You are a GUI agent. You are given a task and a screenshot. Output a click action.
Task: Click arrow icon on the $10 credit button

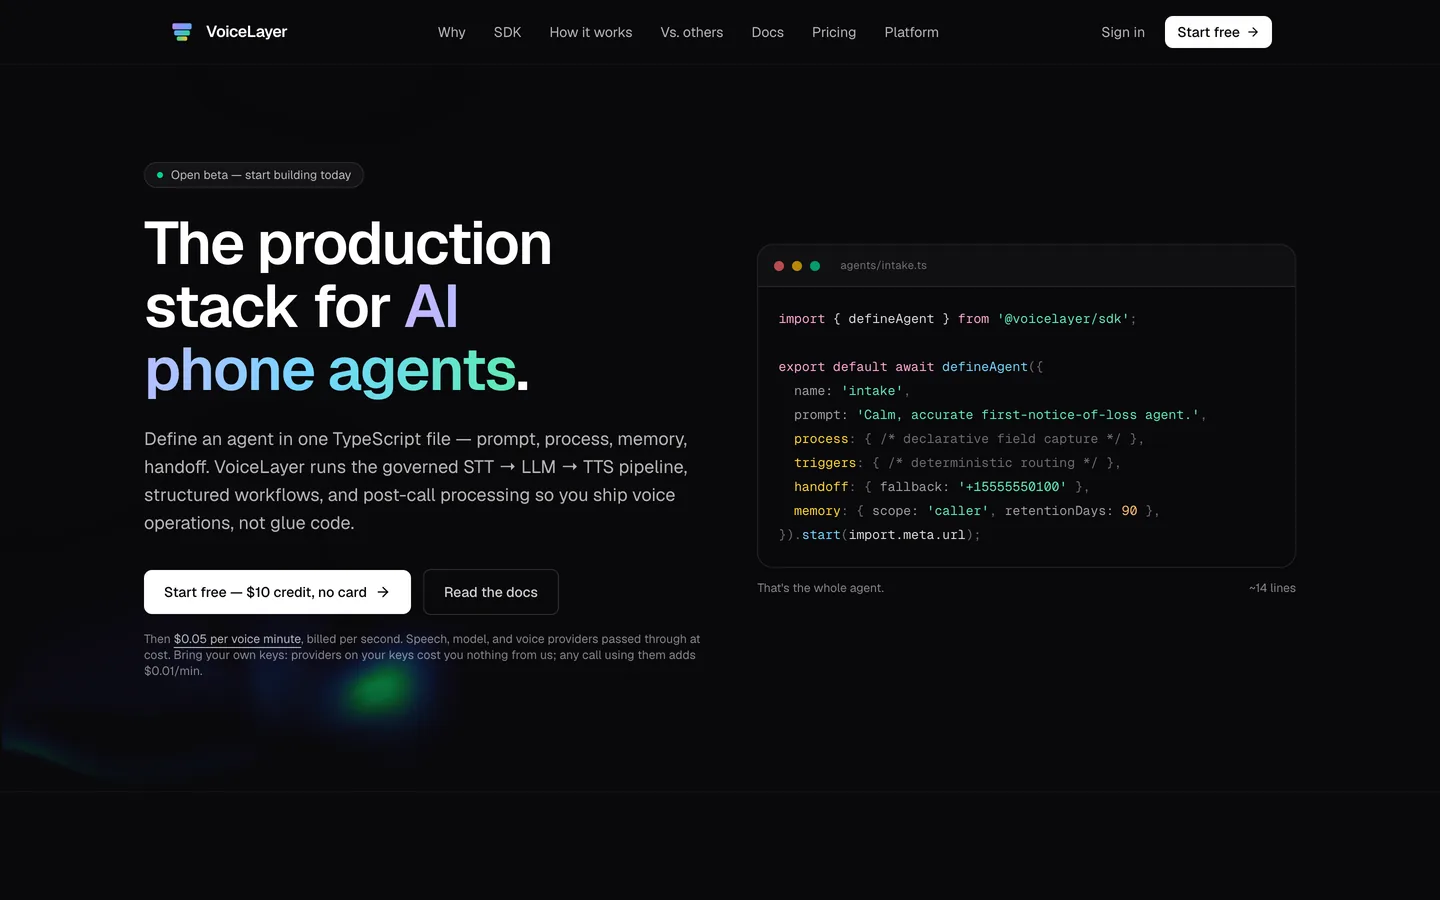click(383, 592)
